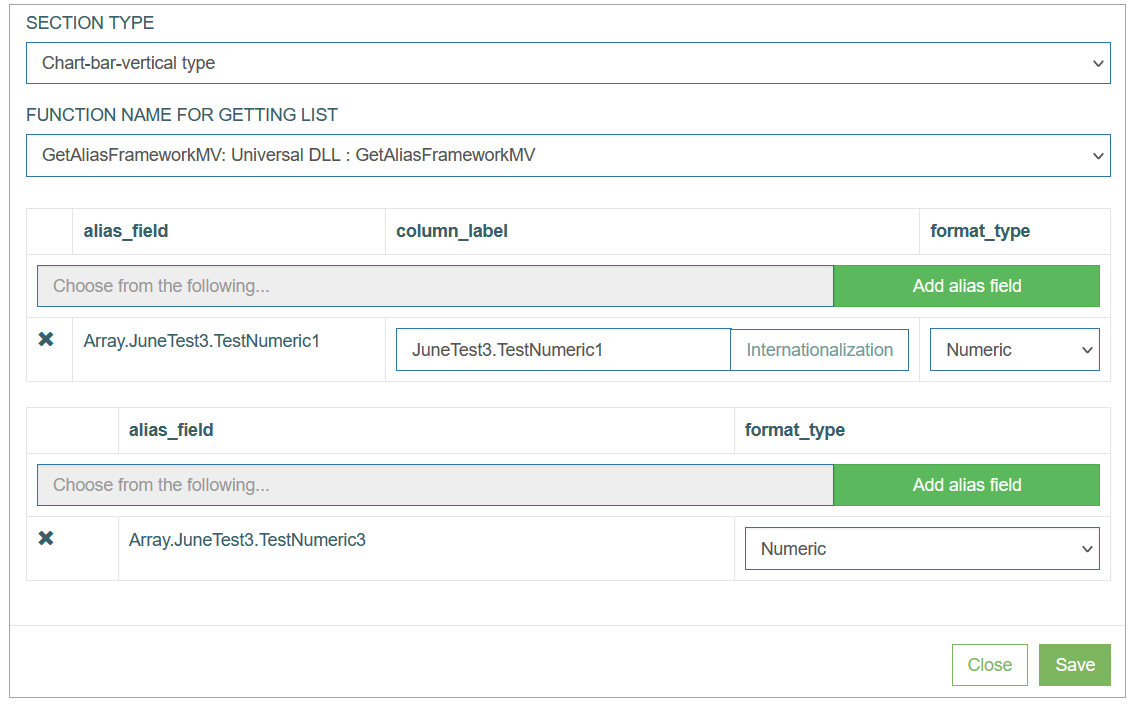The width and height of the screenshot is (1133, 705).
Task: Click the second table's alias_field header
Action: coord(171,430)
